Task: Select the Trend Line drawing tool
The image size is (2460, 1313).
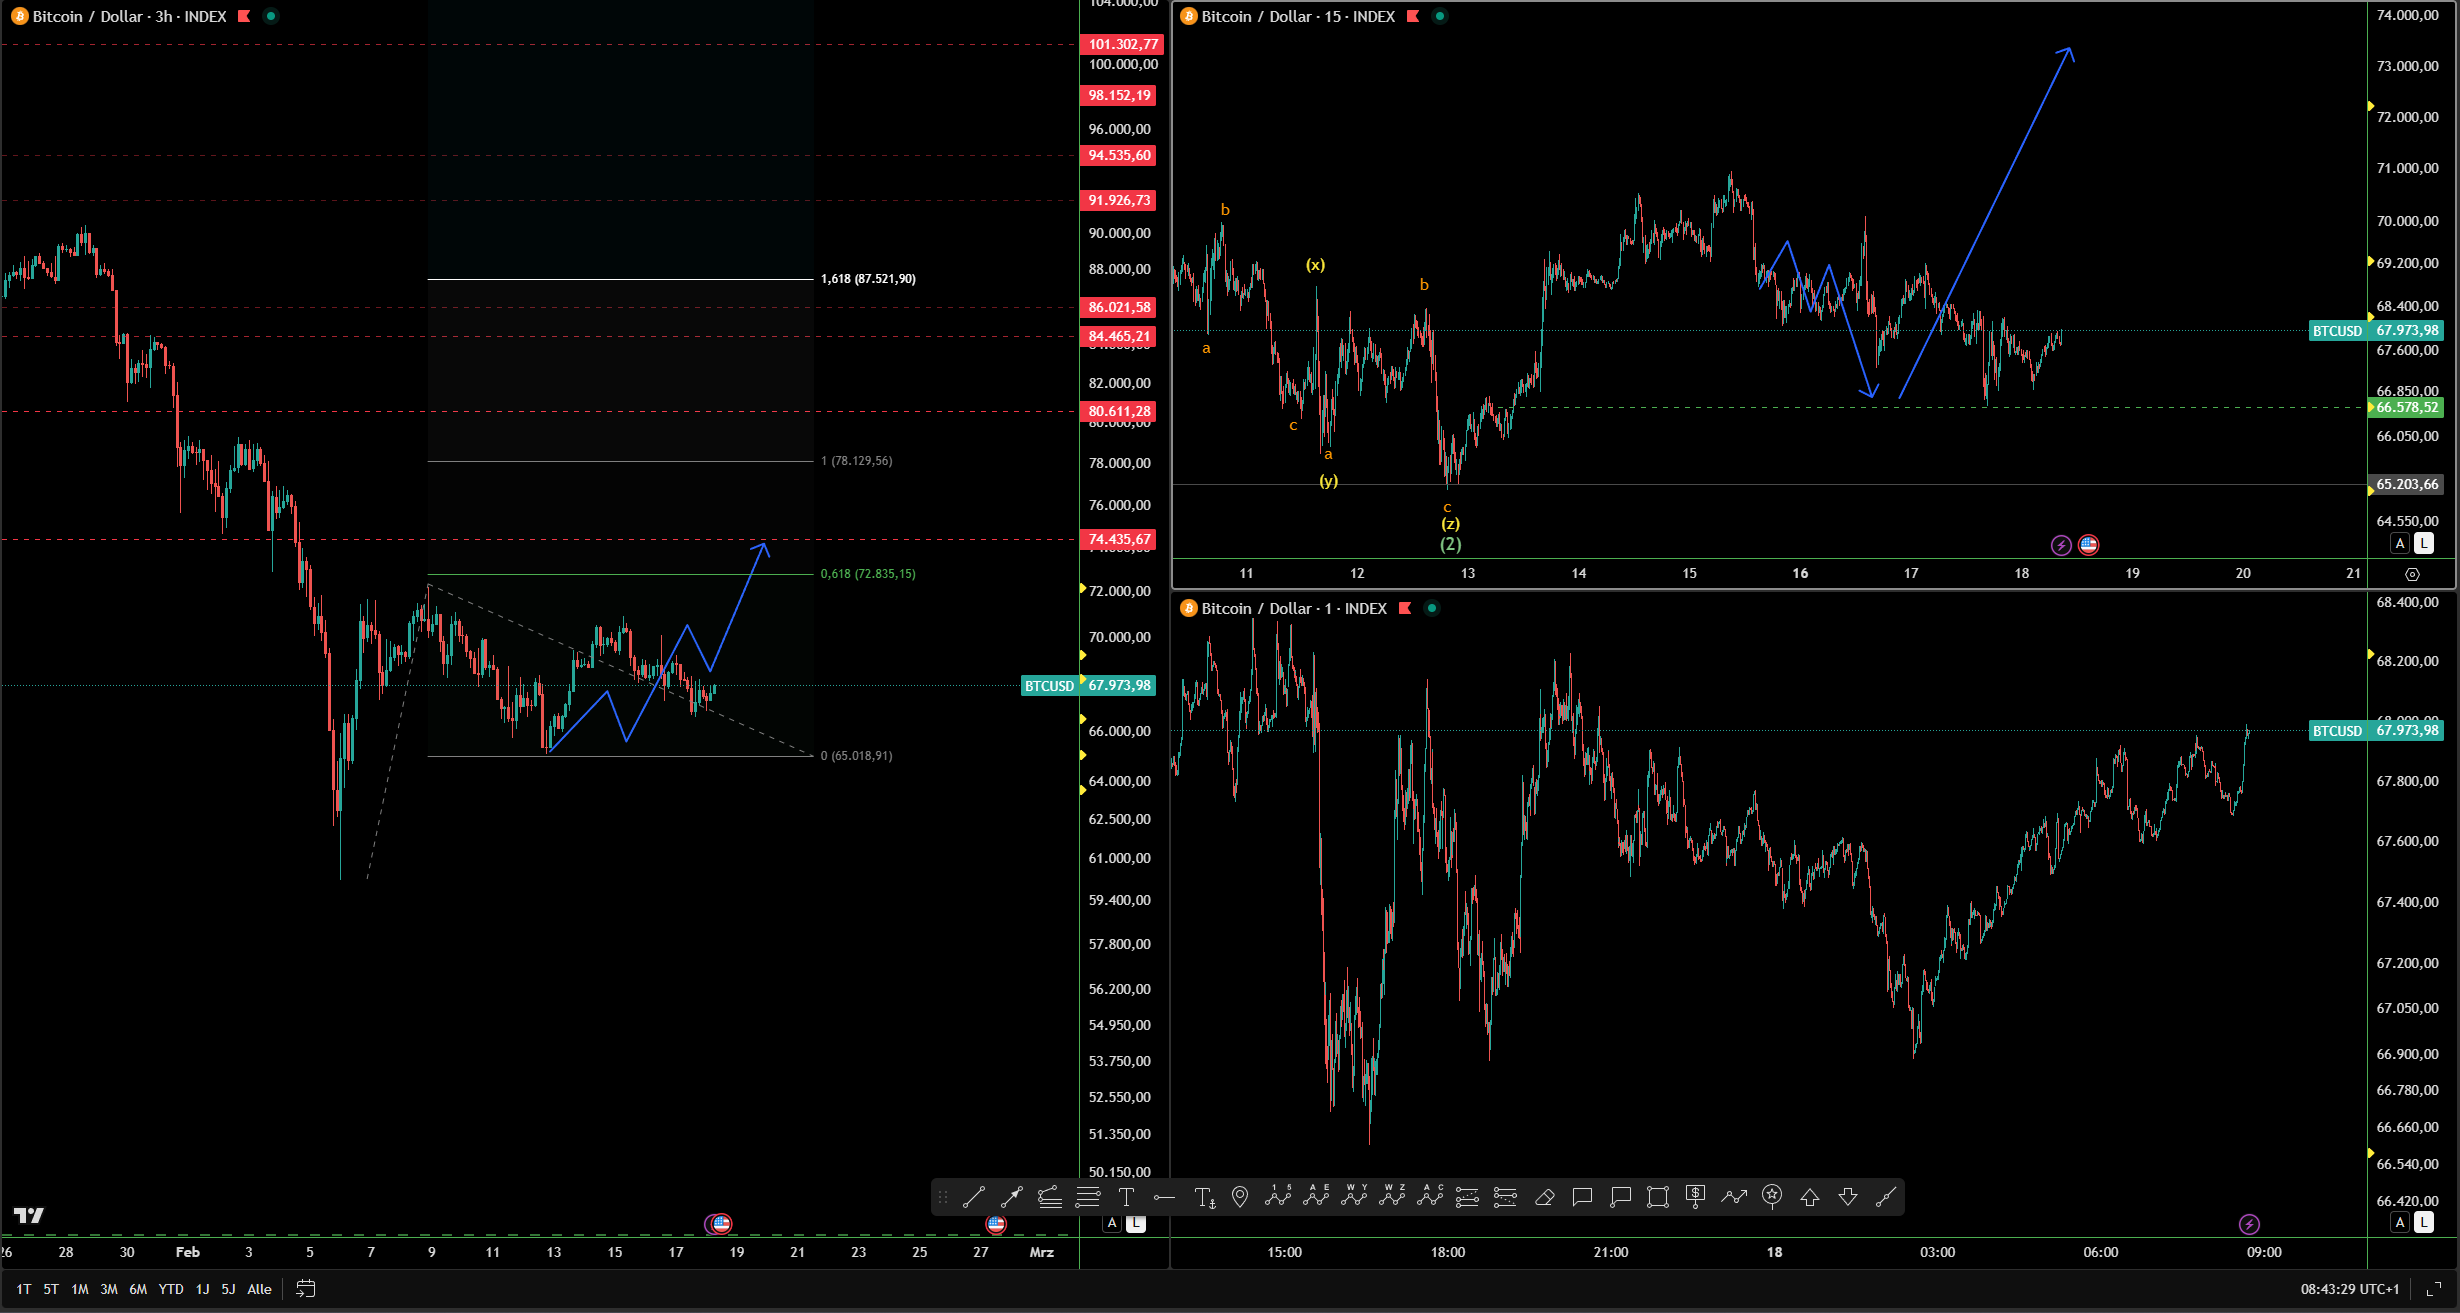Action: tap(973, 1197)
